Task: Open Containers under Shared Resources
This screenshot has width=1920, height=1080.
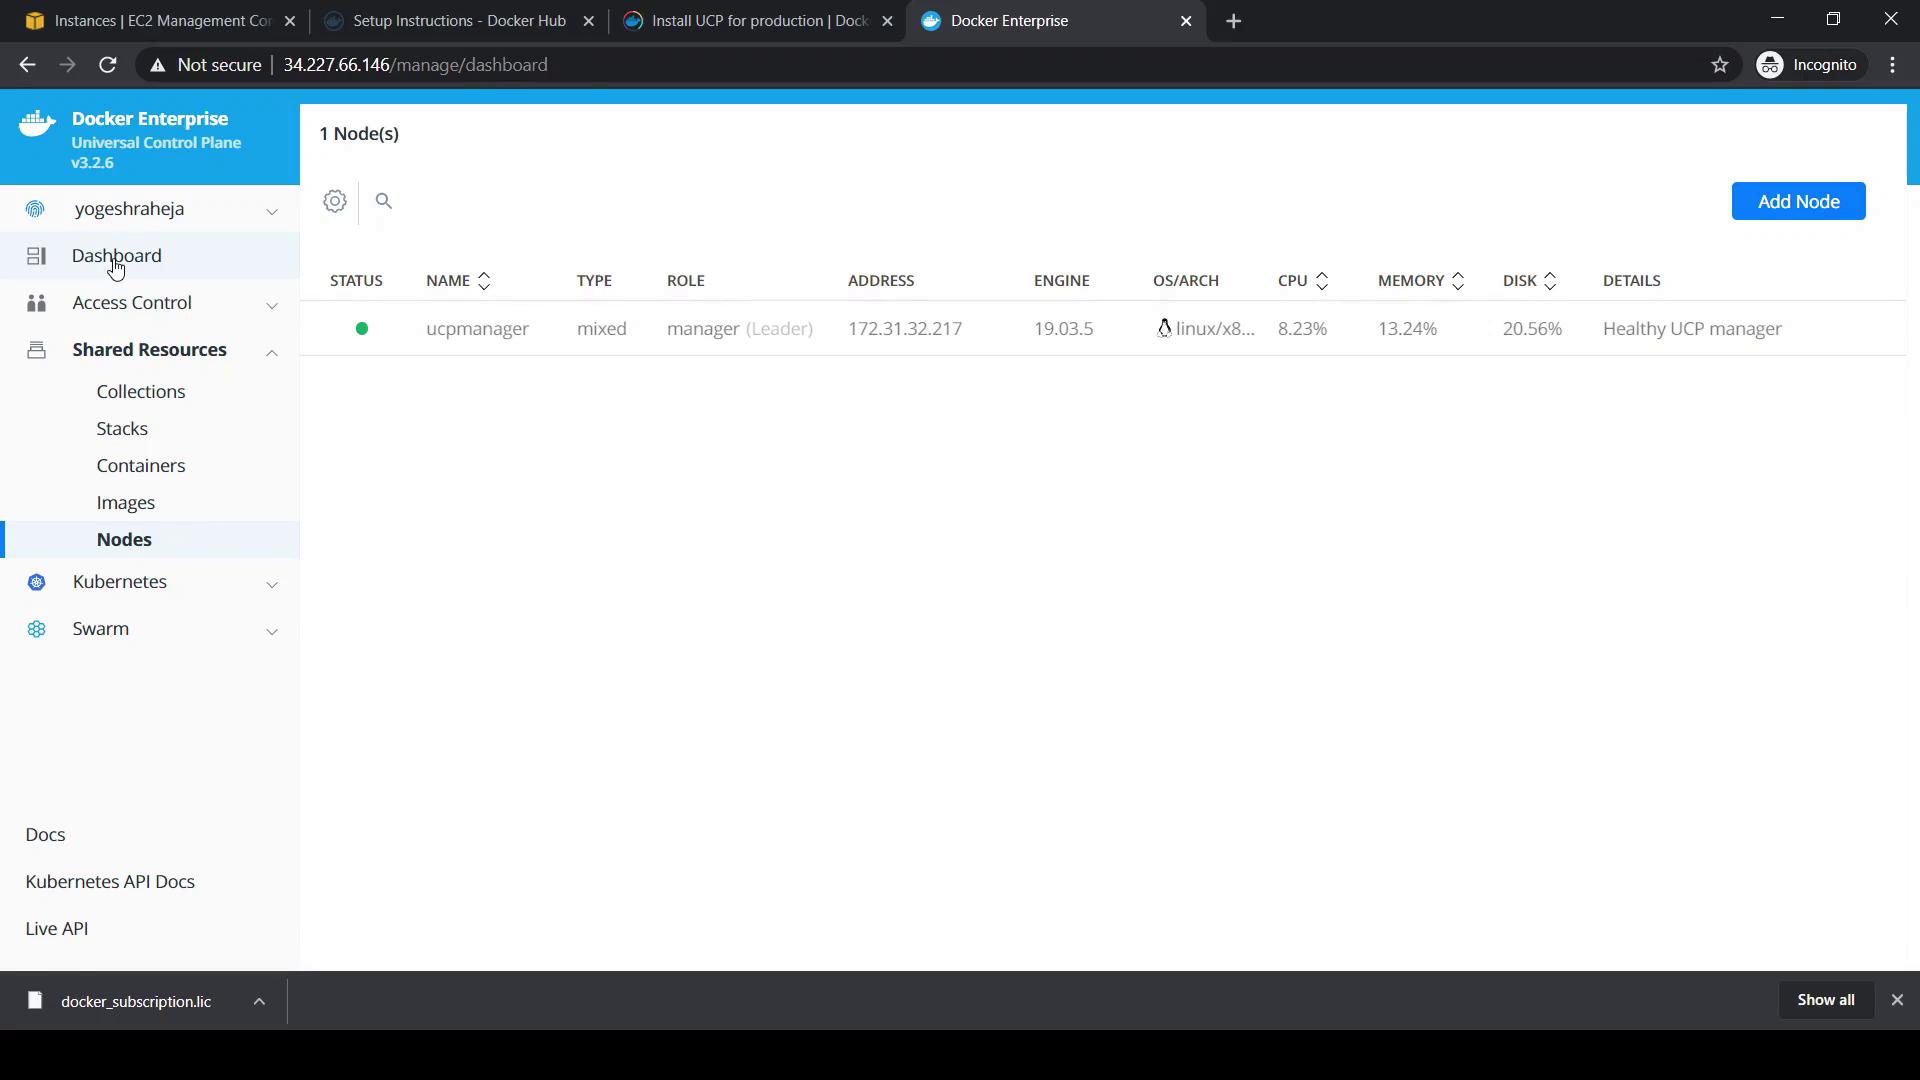Action: coord(141,465)
